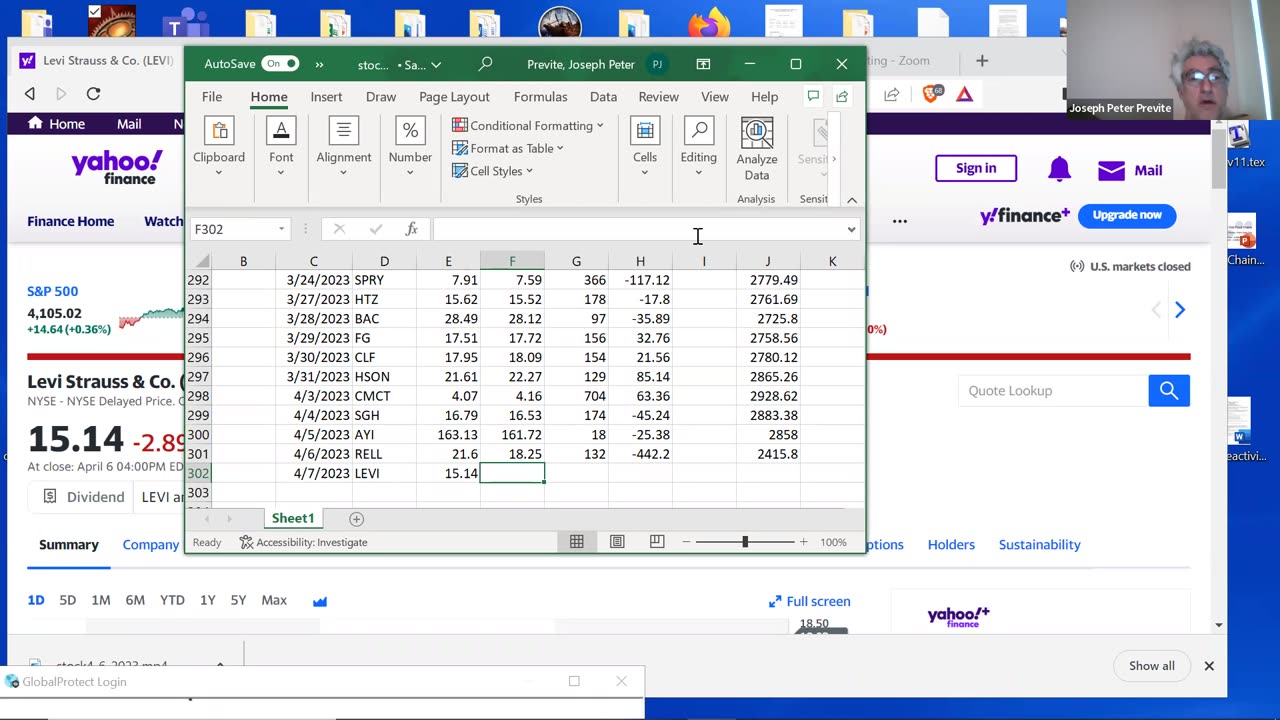Image resolution: width=1280 pixels, height=720 pixels.
Task: Click the blue Quote Lookup search button
Action: coord(1169,390)
